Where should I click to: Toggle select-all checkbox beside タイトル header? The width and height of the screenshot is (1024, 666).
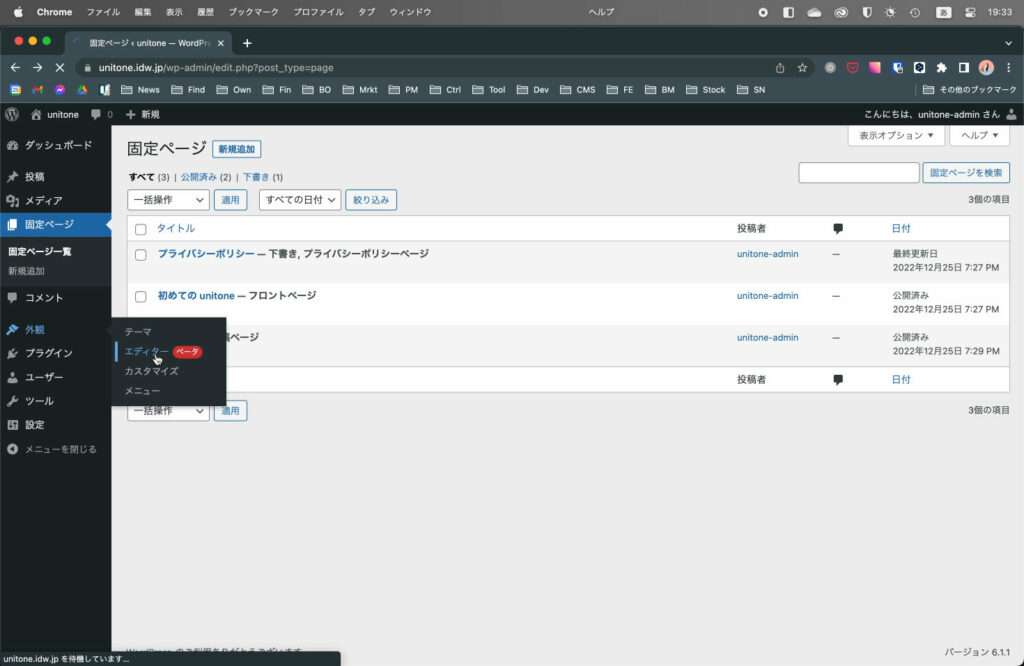[x=141, y=229]
